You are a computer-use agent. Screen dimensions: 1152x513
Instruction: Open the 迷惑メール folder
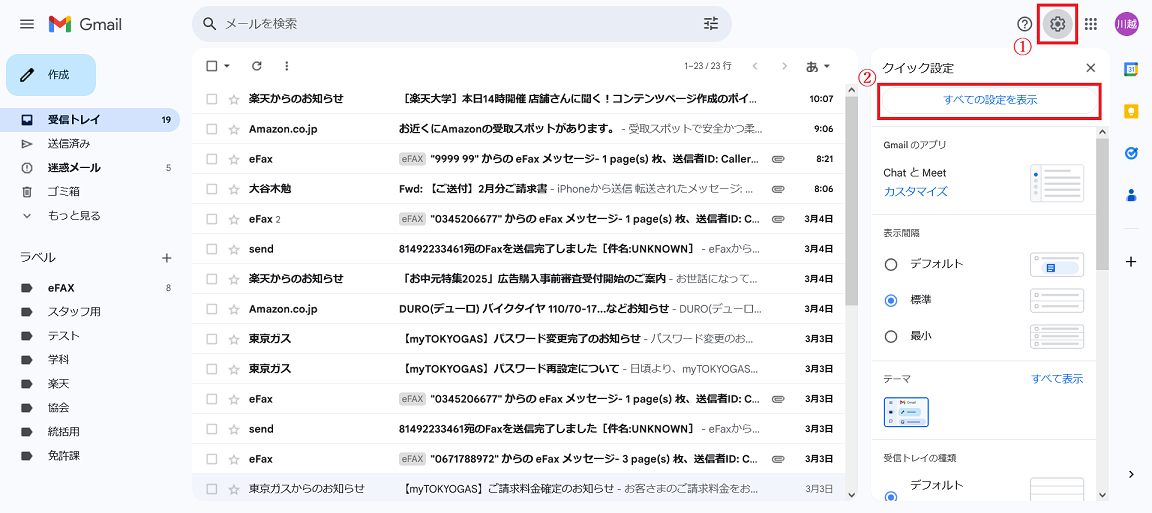point(74,168)
